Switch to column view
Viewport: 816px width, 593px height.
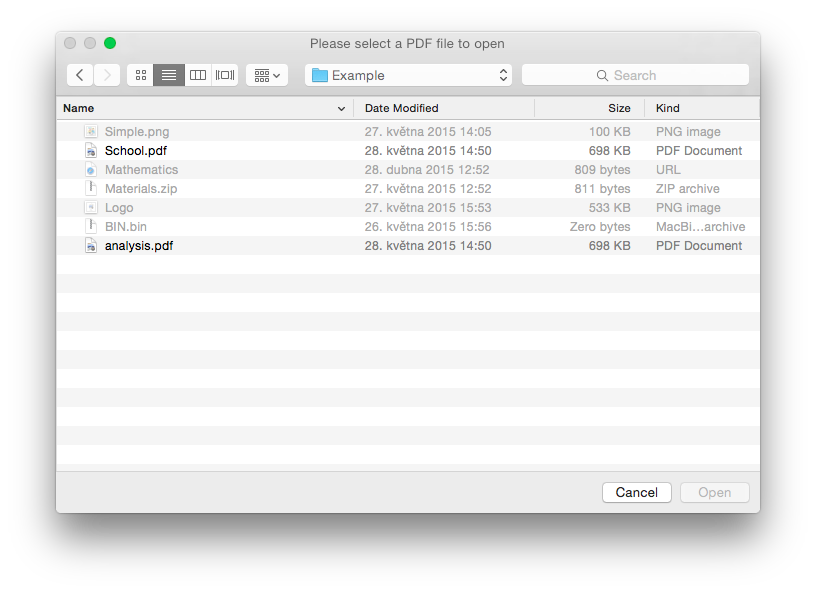point(197,74)
